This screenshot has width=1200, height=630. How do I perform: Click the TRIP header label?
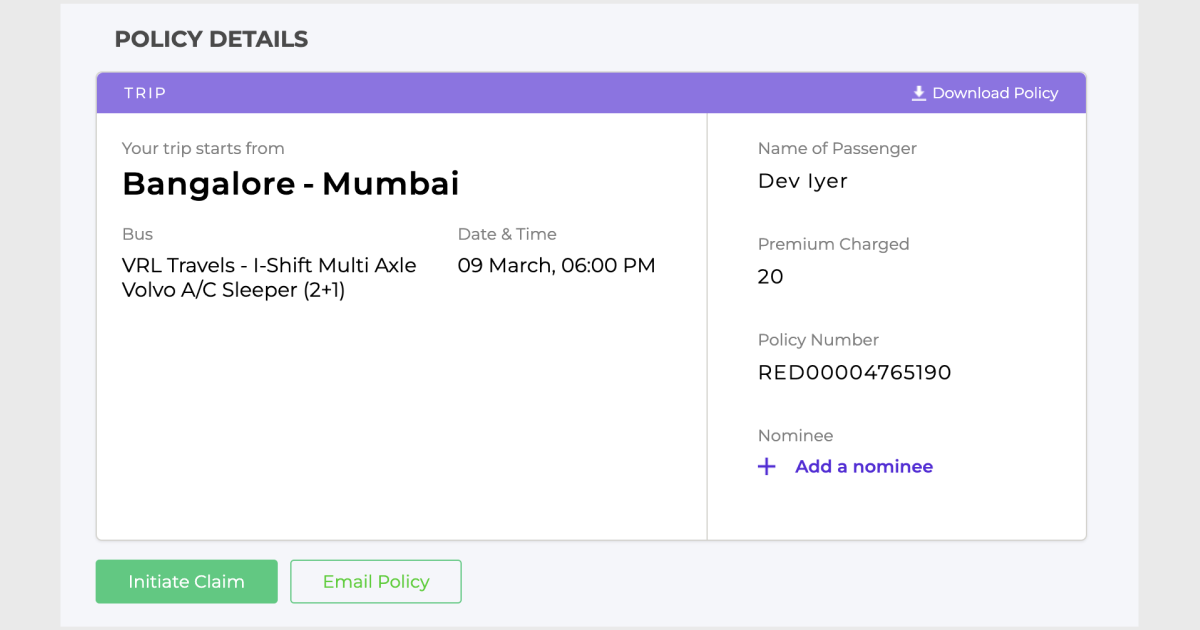point(145,93)
